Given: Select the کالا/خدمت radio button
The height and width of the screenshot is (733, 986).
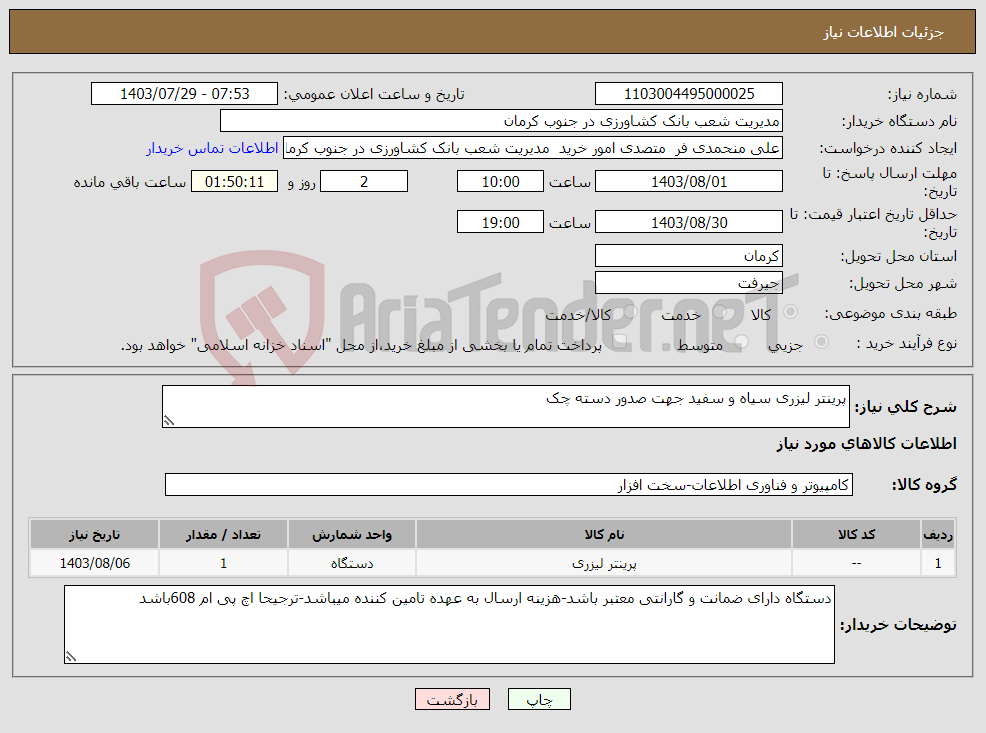Looking at the screenshot, I should coord(631,312).
